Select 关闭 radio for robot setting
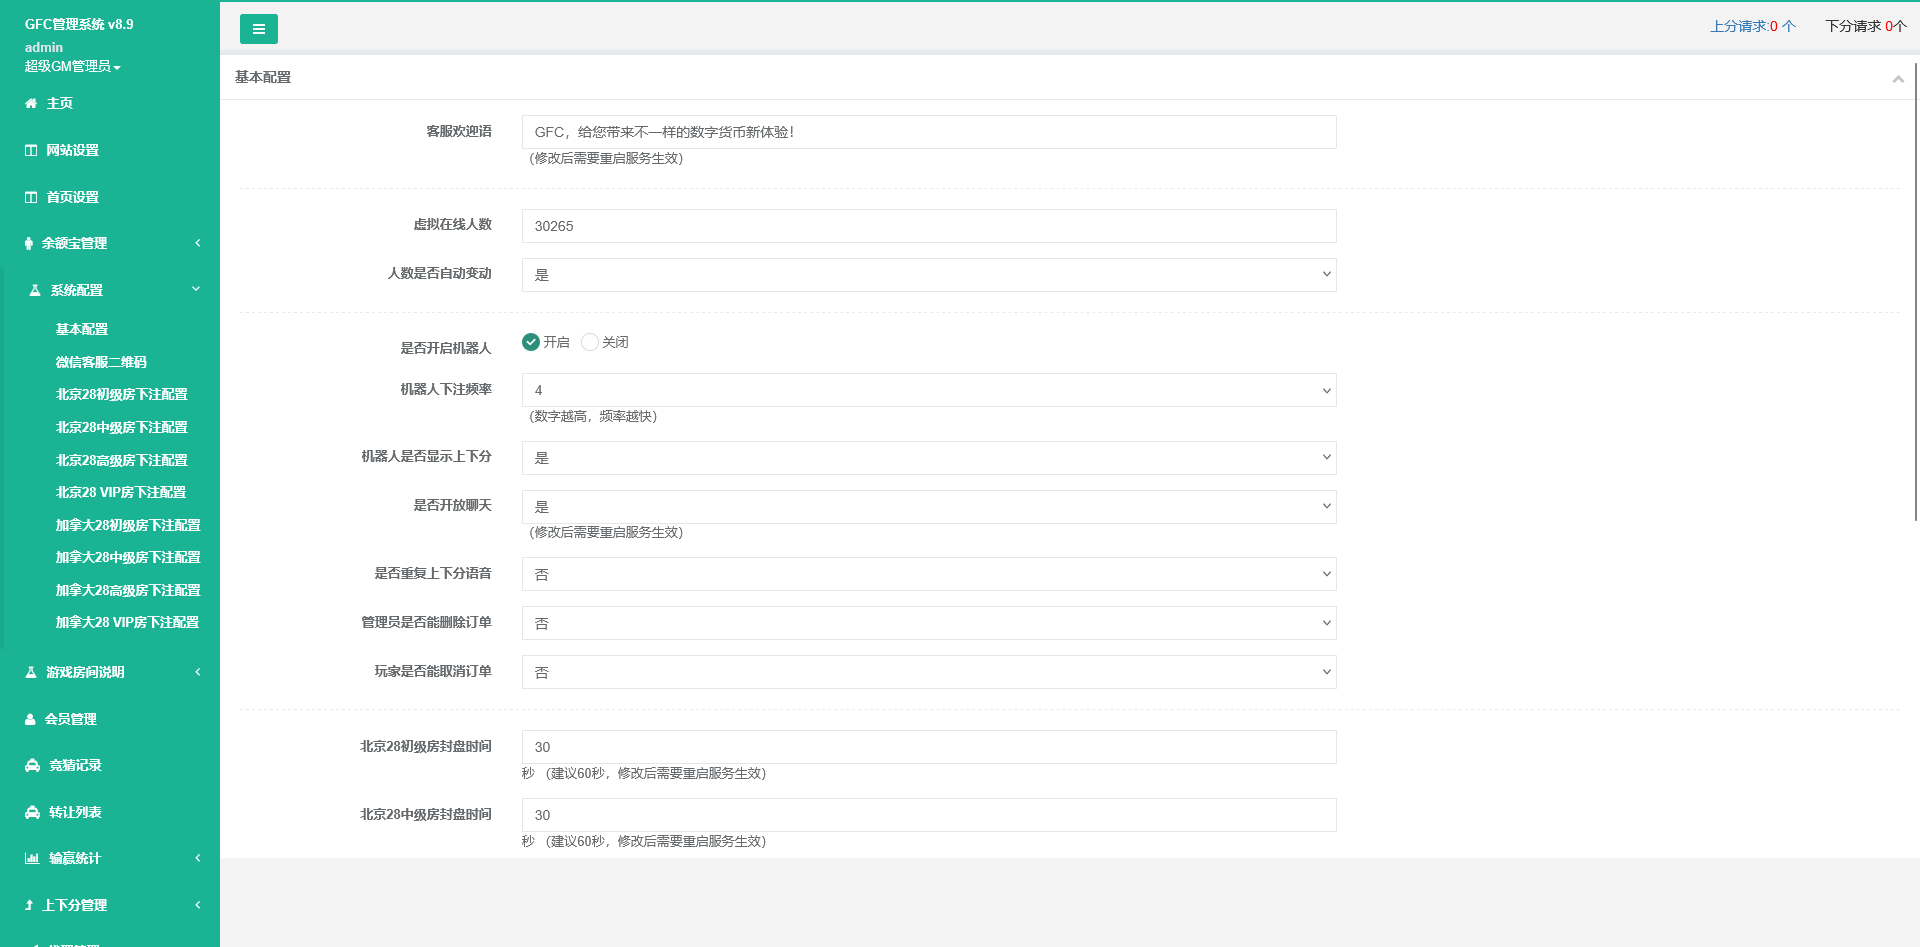This screenshot has width=1920, height=947. [x=590, y=342]
